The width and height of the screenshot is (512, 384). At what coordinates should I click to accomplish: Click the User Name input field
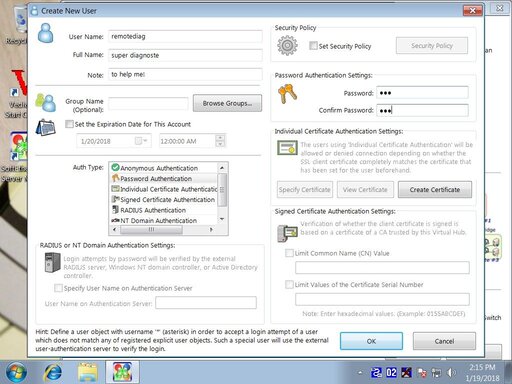[185, 36]
